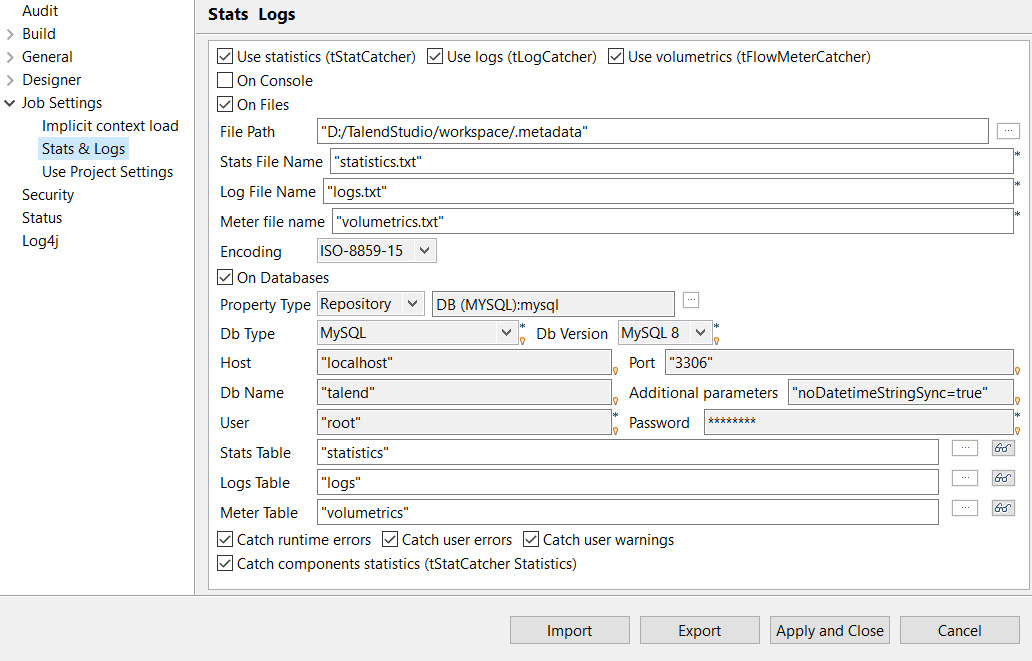This screenshot has width=1032, height=661.
Task: Click the ellipsis button beside Logs Table
Action: pos(965,478)
